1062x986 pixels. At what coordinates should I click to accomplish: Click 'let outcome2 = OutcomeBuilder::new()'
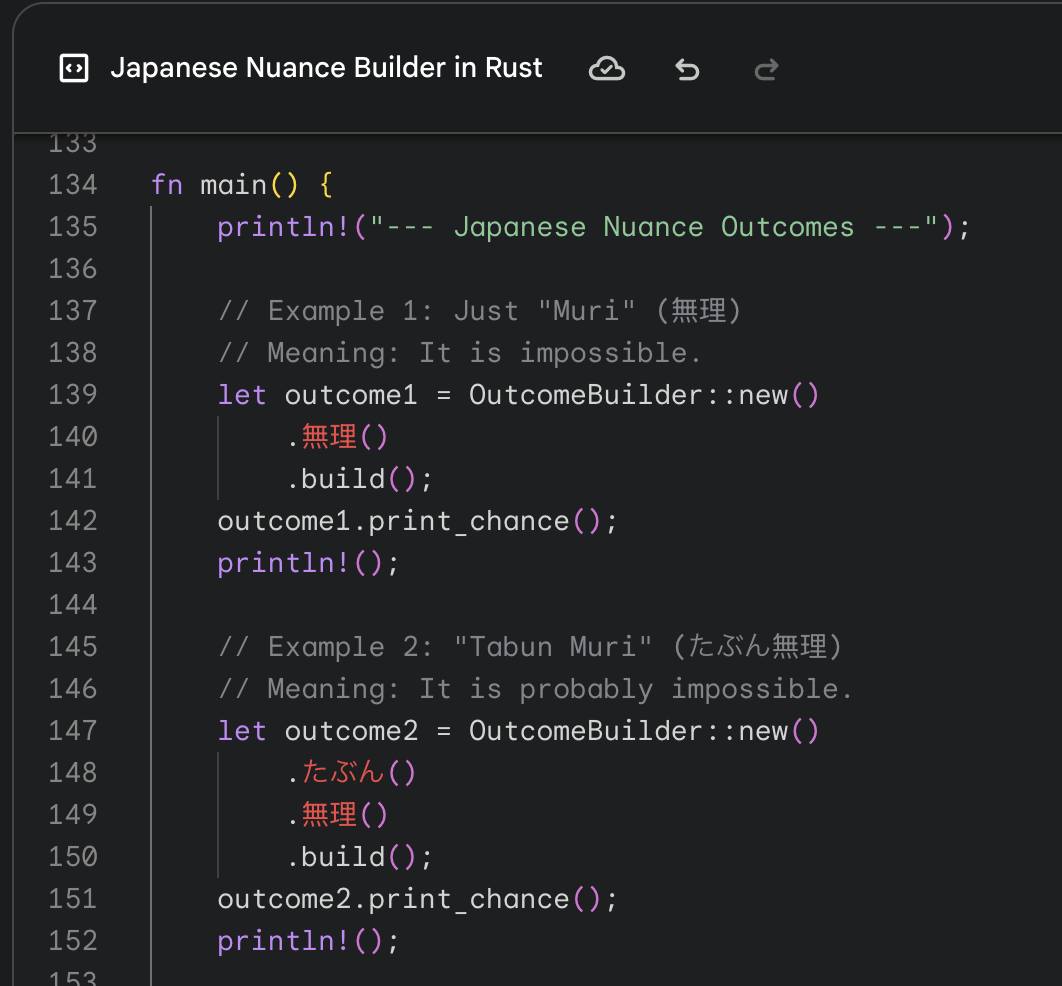518,731
